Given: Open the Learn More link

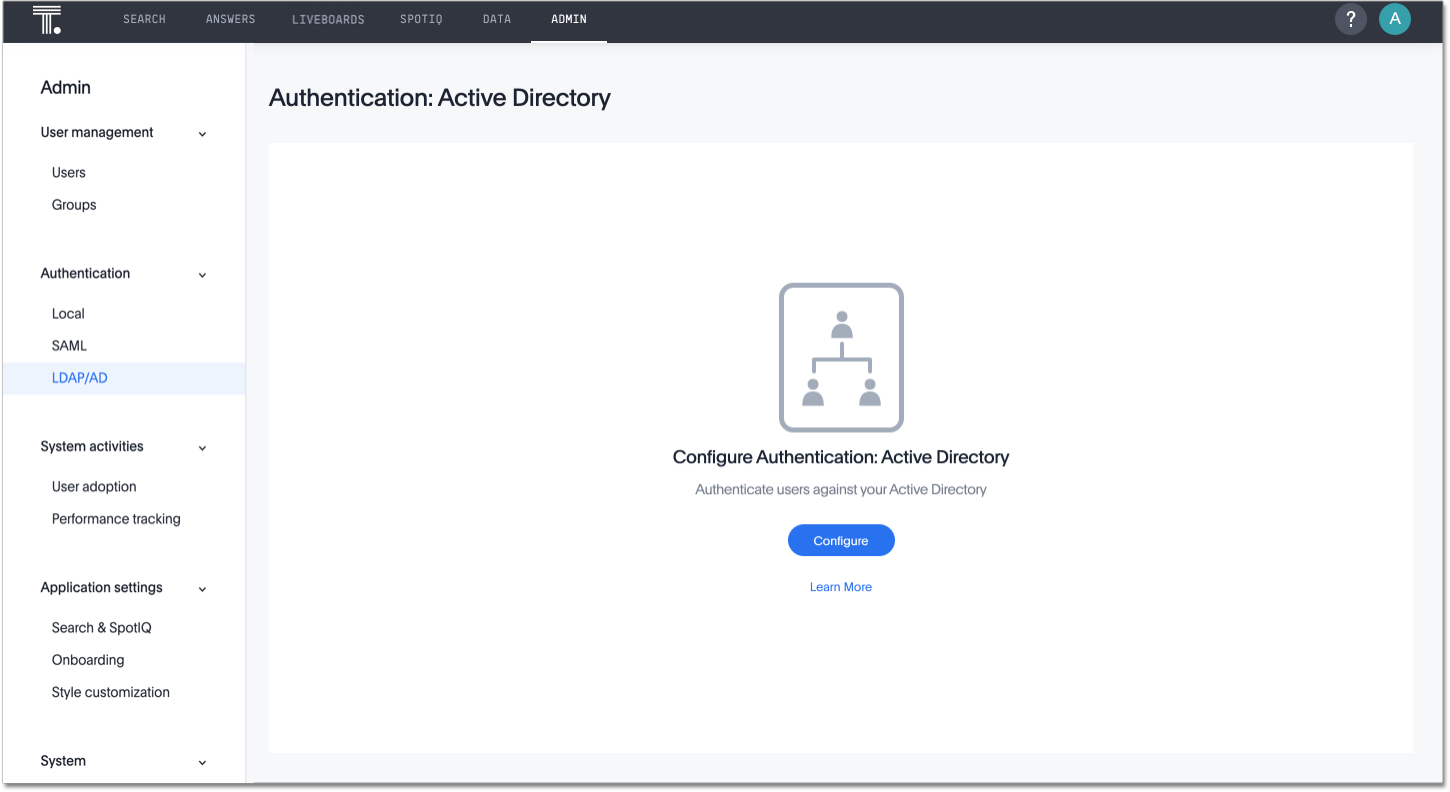Looking at the screenshot, I should pos(841,586).
